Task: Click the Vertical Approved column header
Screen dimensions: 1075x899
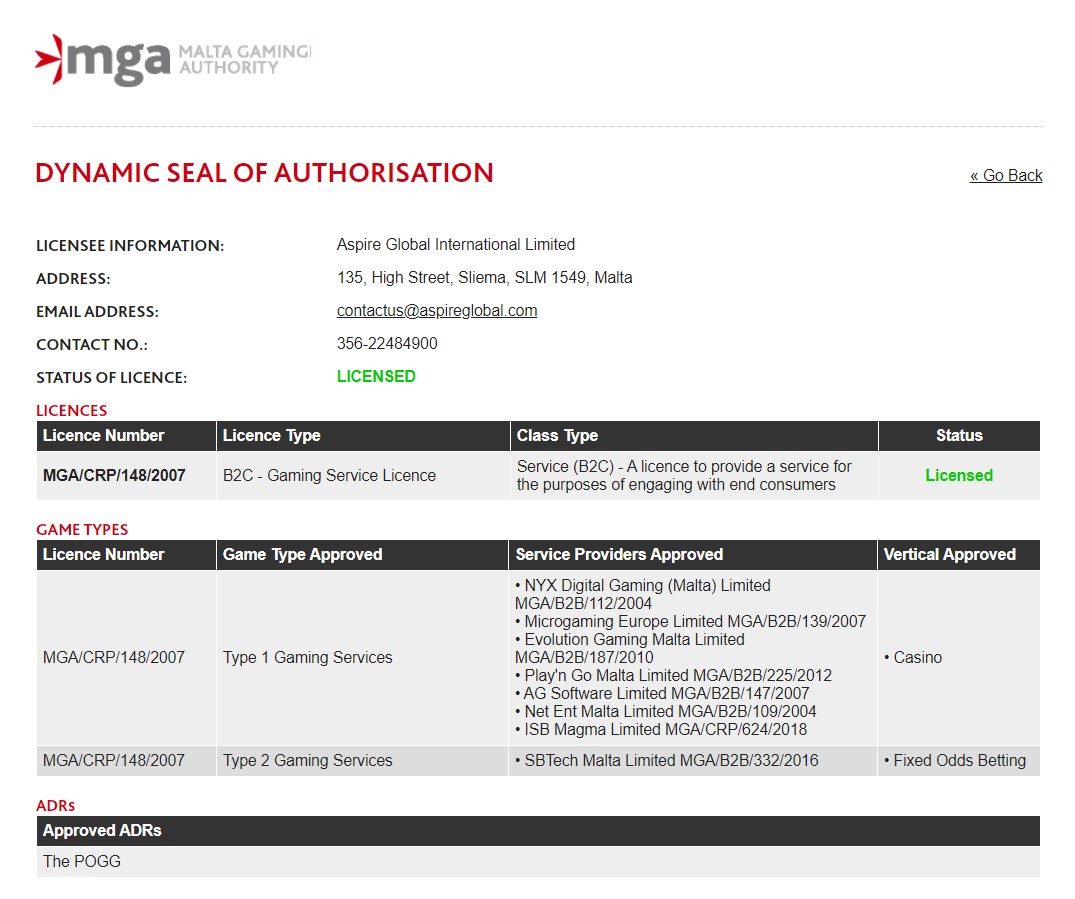Action: [x=958, y=555]
